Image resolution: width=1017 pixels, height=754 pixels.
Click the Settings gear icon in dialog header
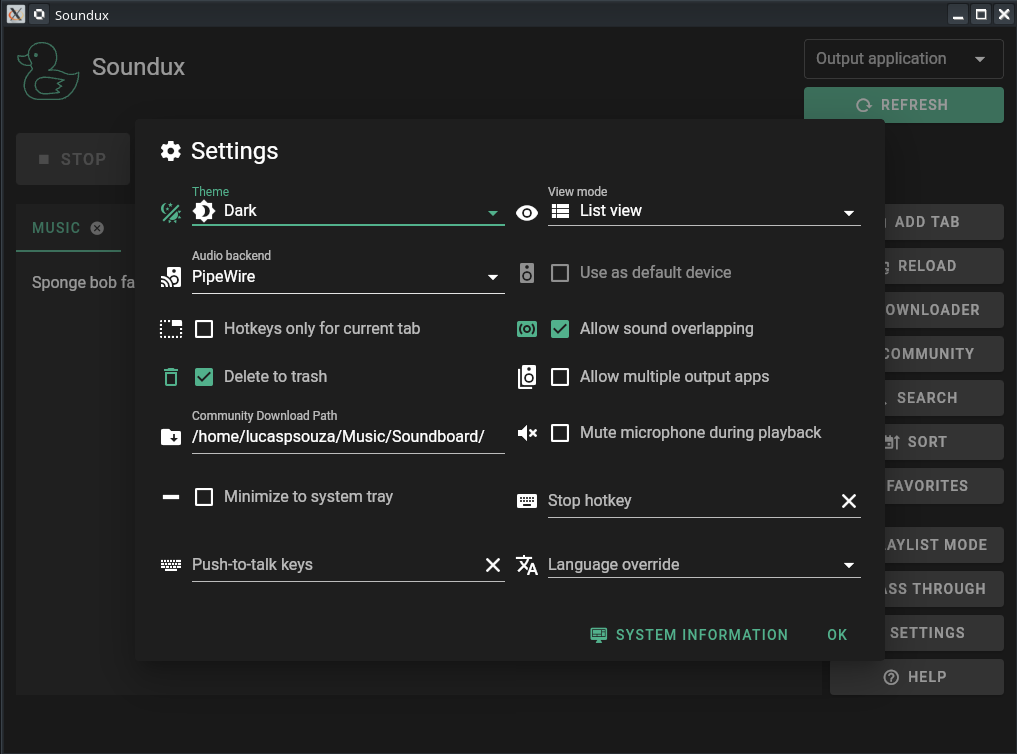pos(171,151)
